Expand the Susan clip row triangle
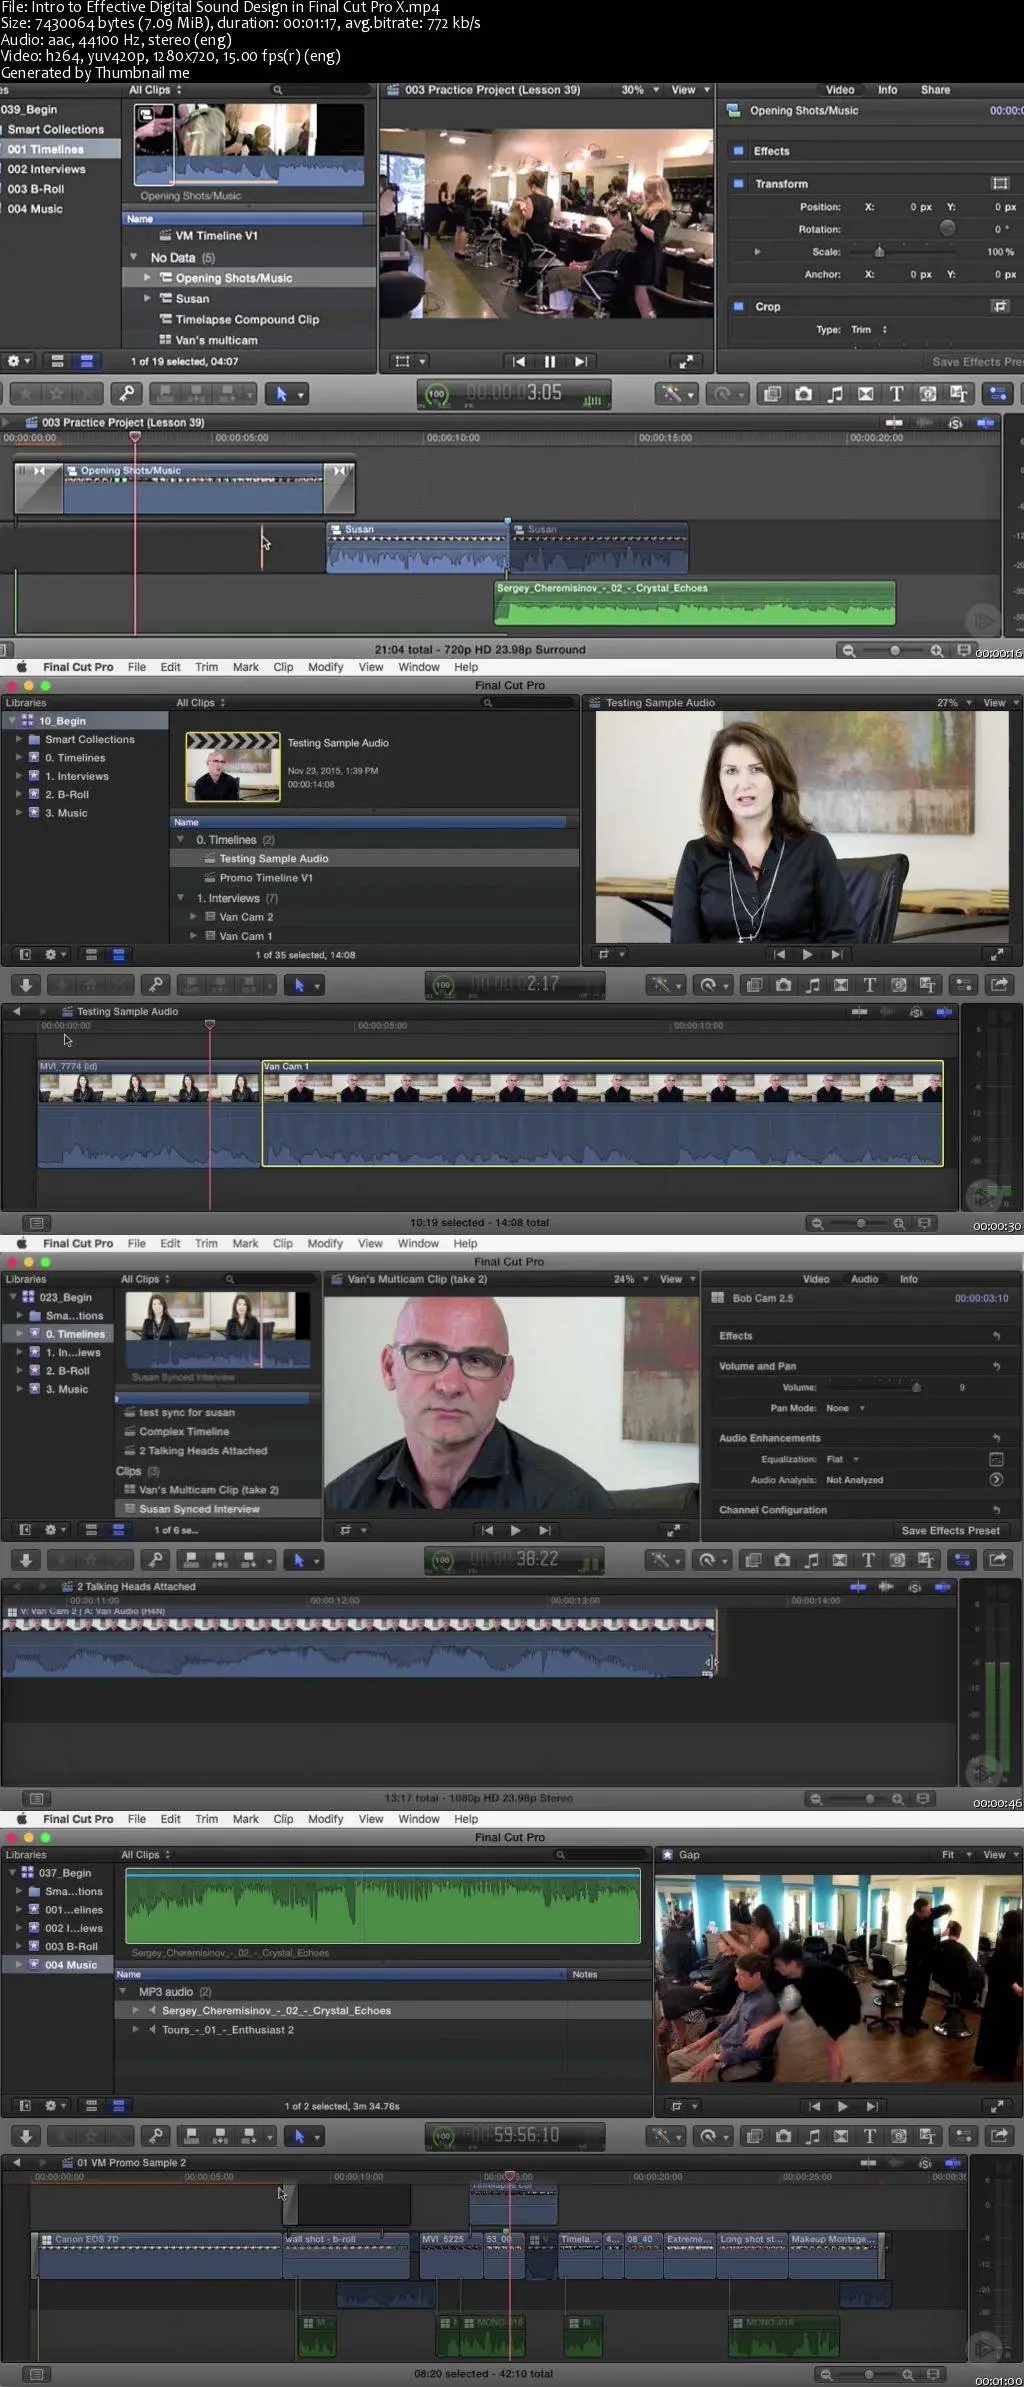The image size is (1024, 2387). pos(148,298)
